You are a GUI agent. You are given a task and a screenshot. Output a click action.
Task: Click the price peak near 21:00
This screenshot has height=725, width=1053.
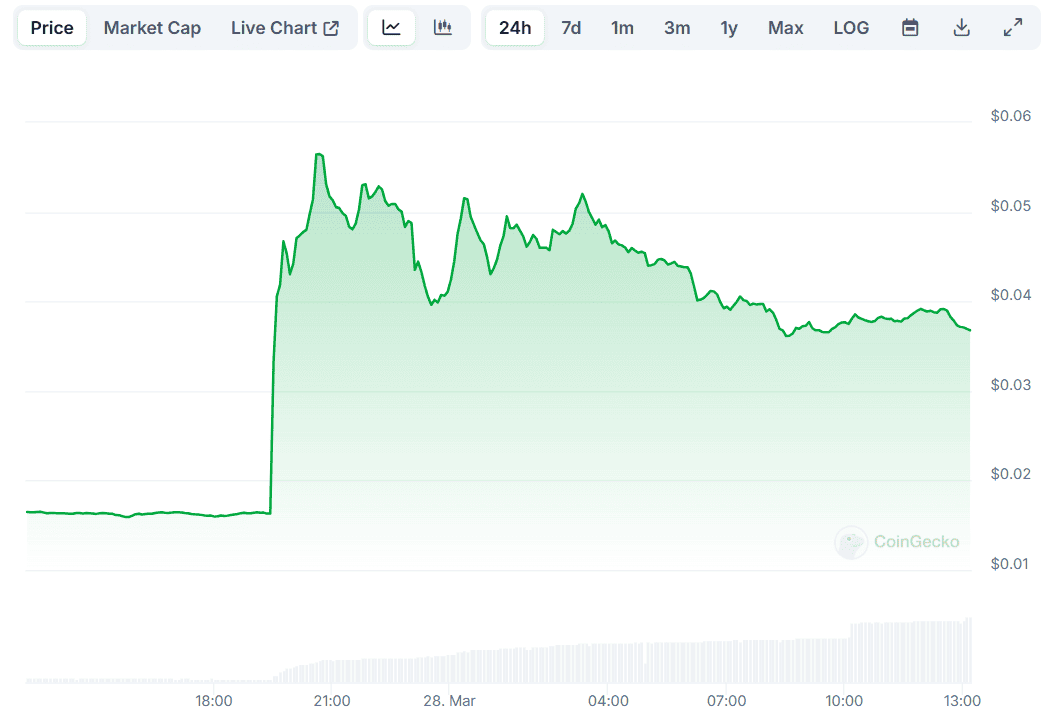pos(318,155)
